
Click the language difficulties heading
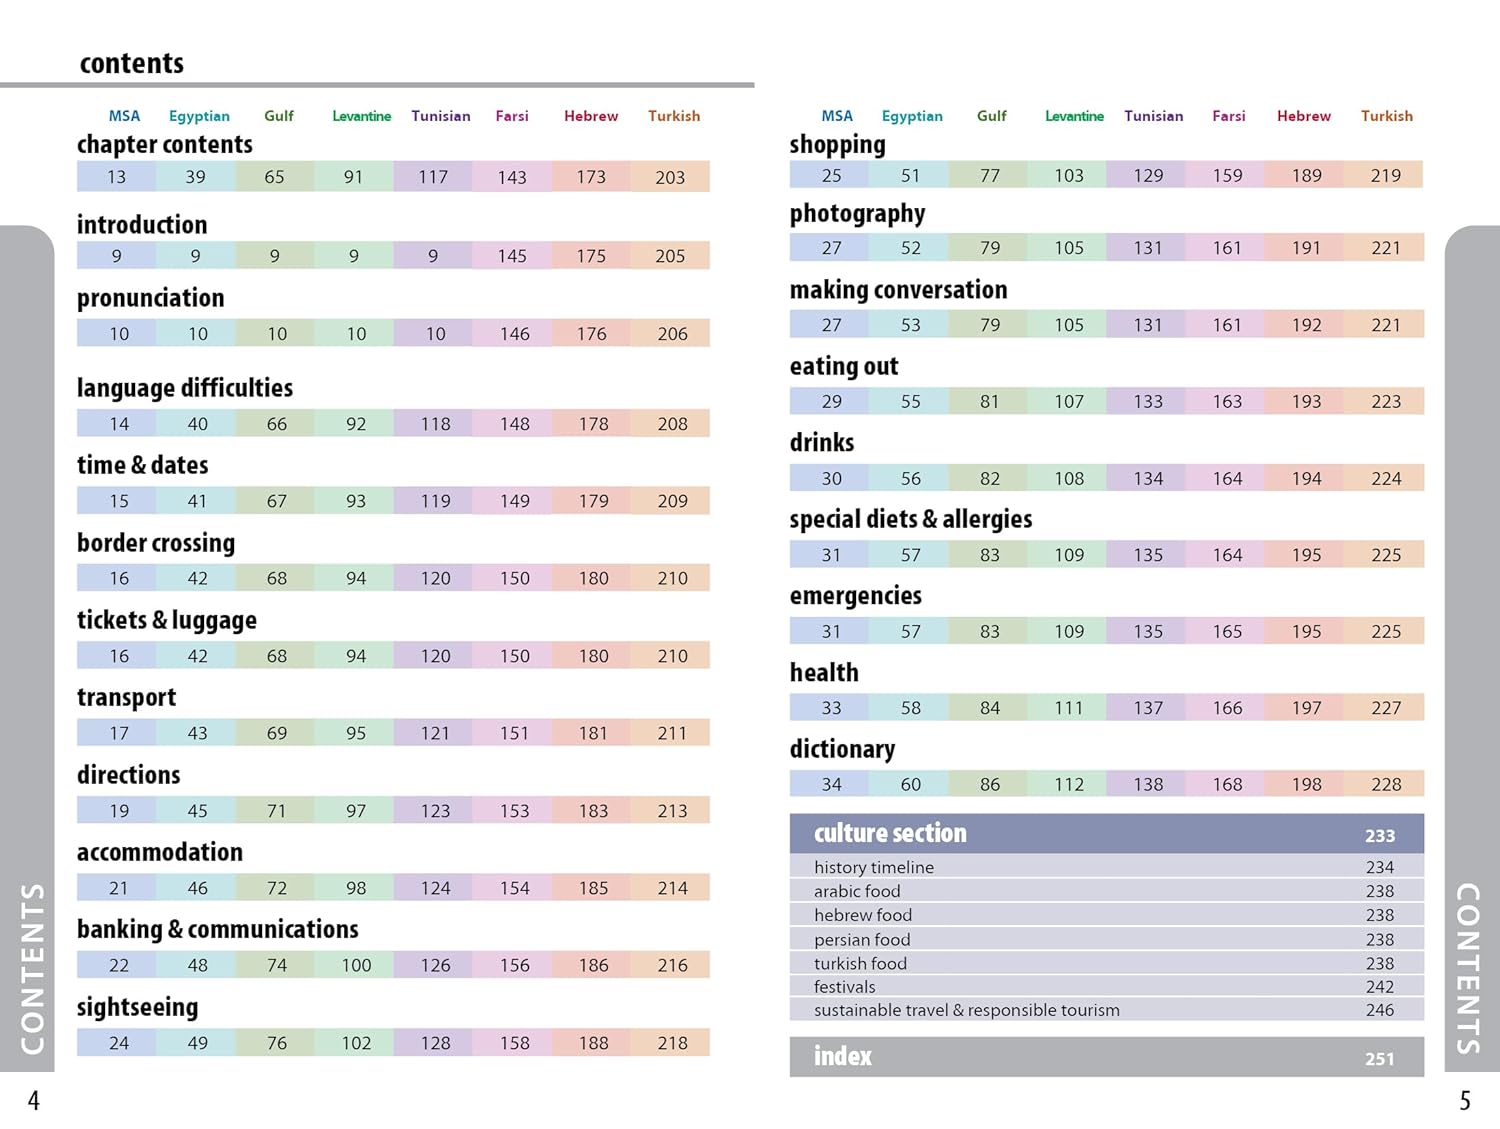pos(185,388)
